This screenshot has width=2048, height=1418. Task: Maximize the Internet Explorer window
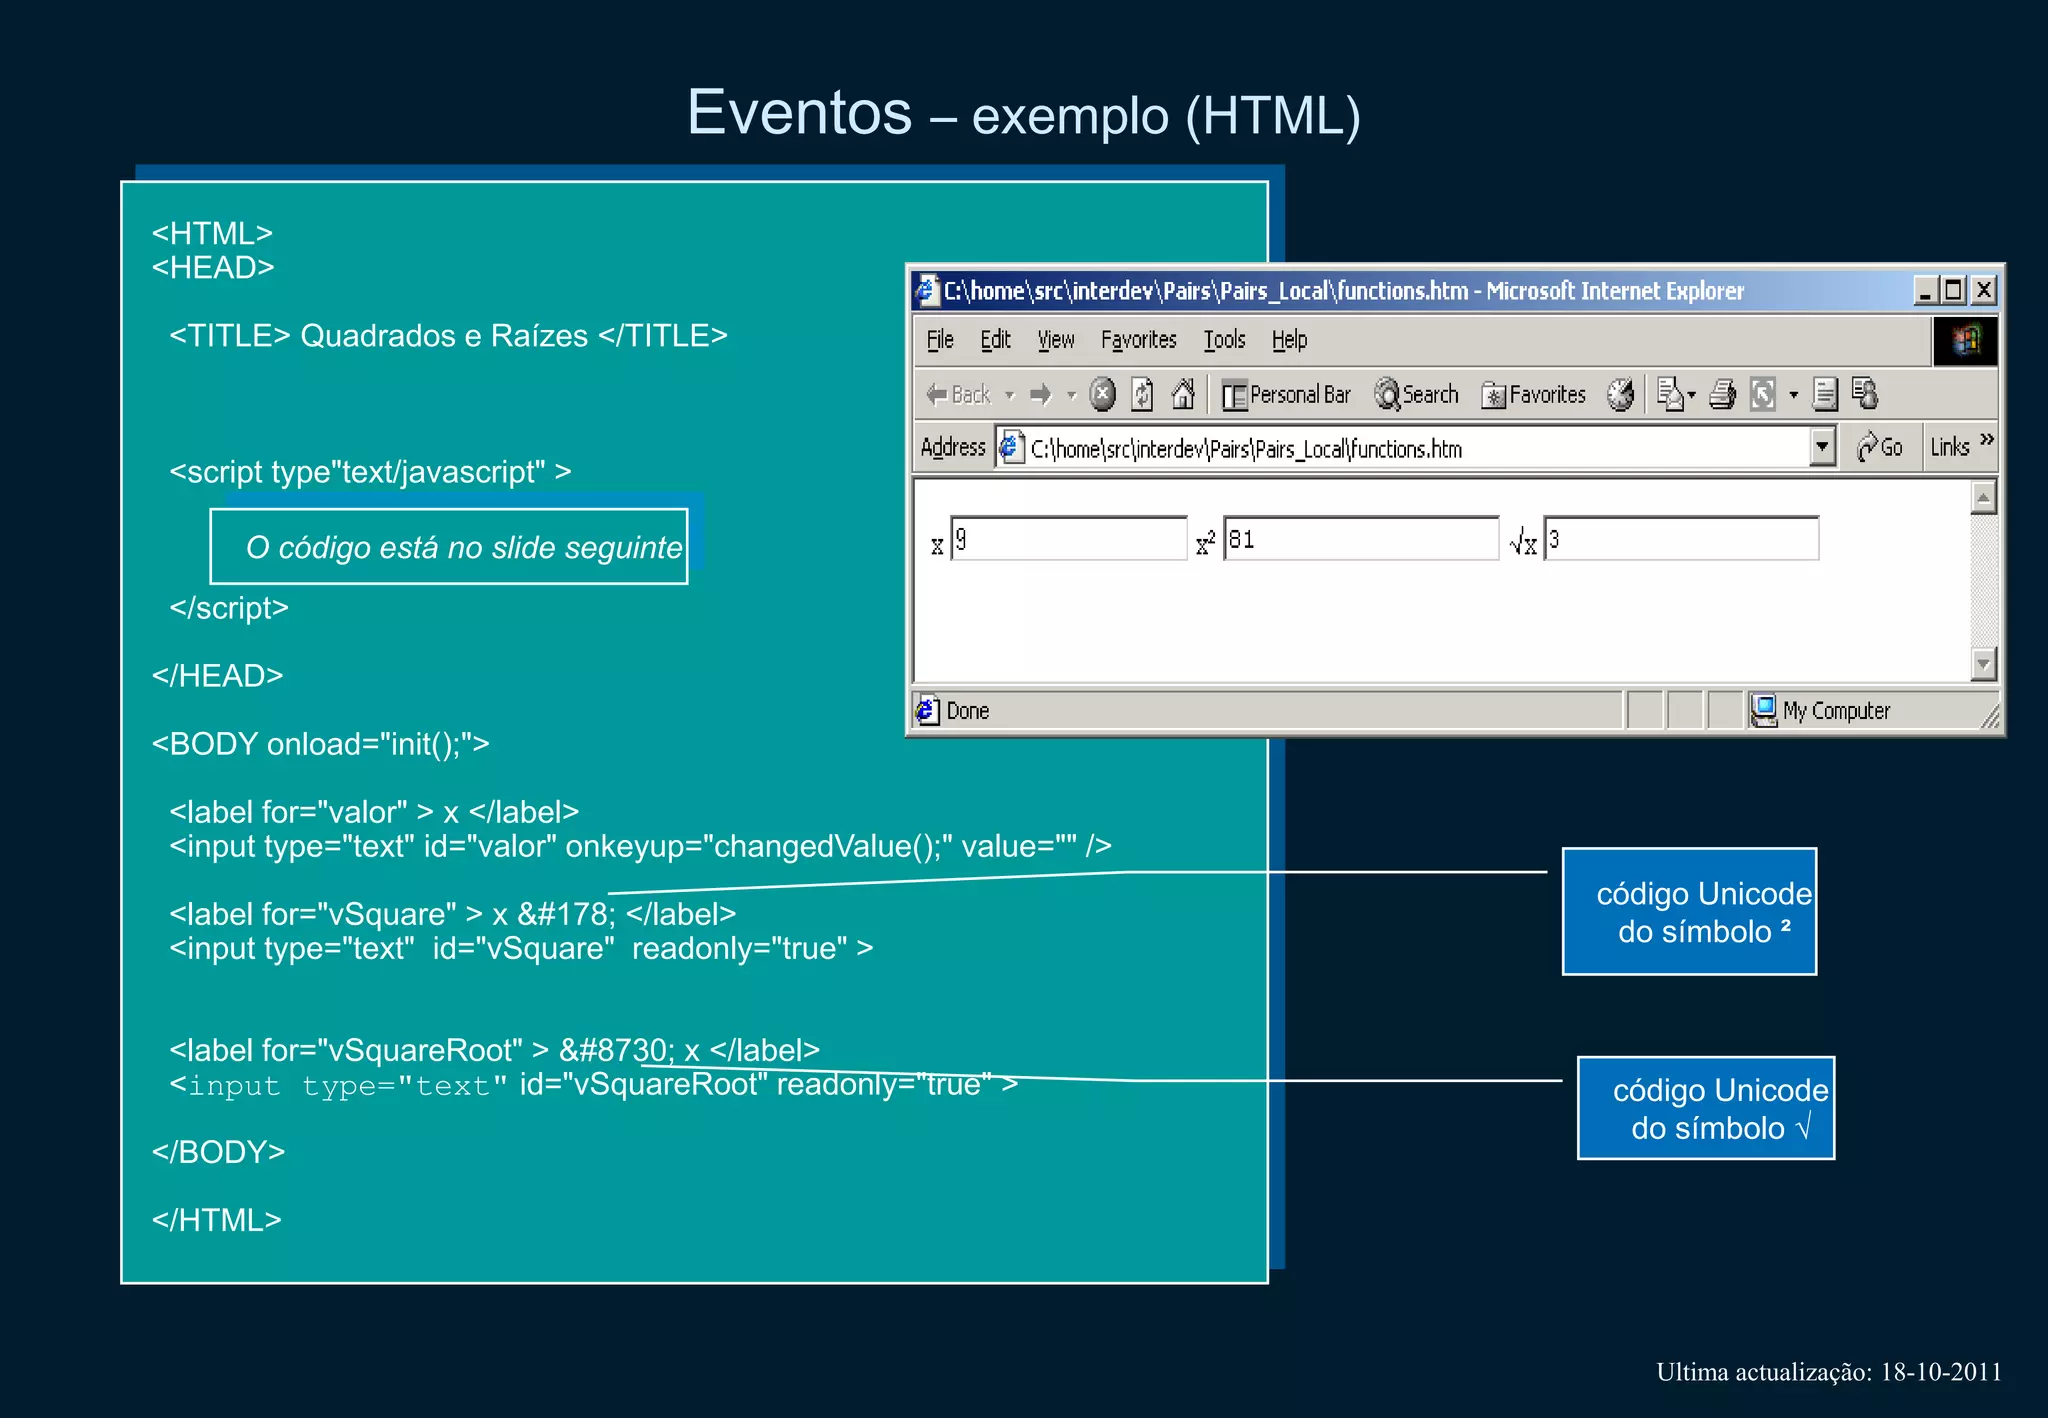point(1953,291)
